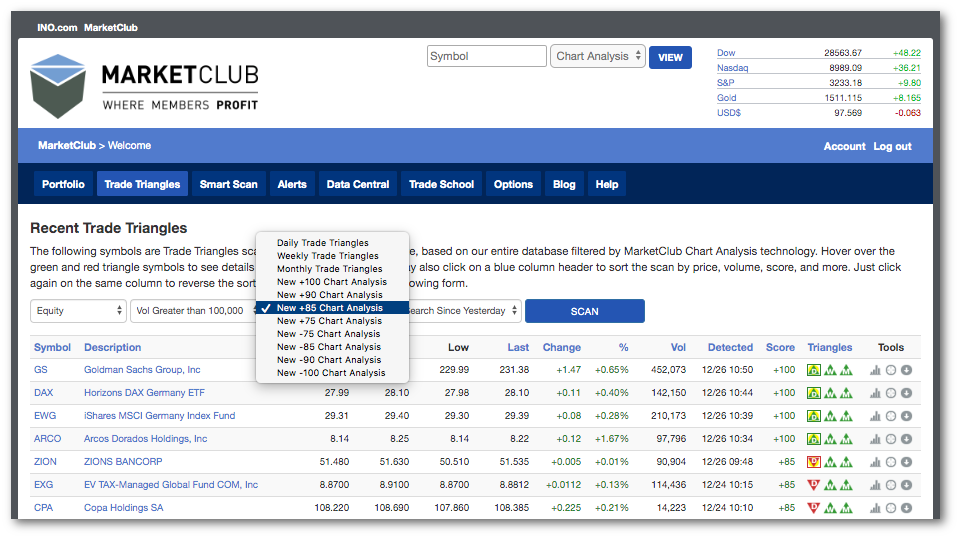Click the Symbol input field
The height and width of the screenshot is (538, 959).
[487, 56]
